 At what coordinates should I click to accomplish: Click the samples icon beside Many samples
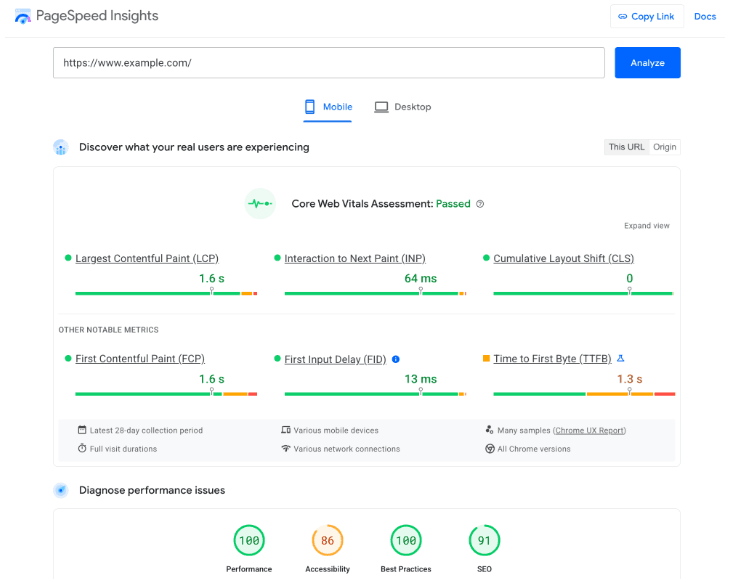[489, 430]
